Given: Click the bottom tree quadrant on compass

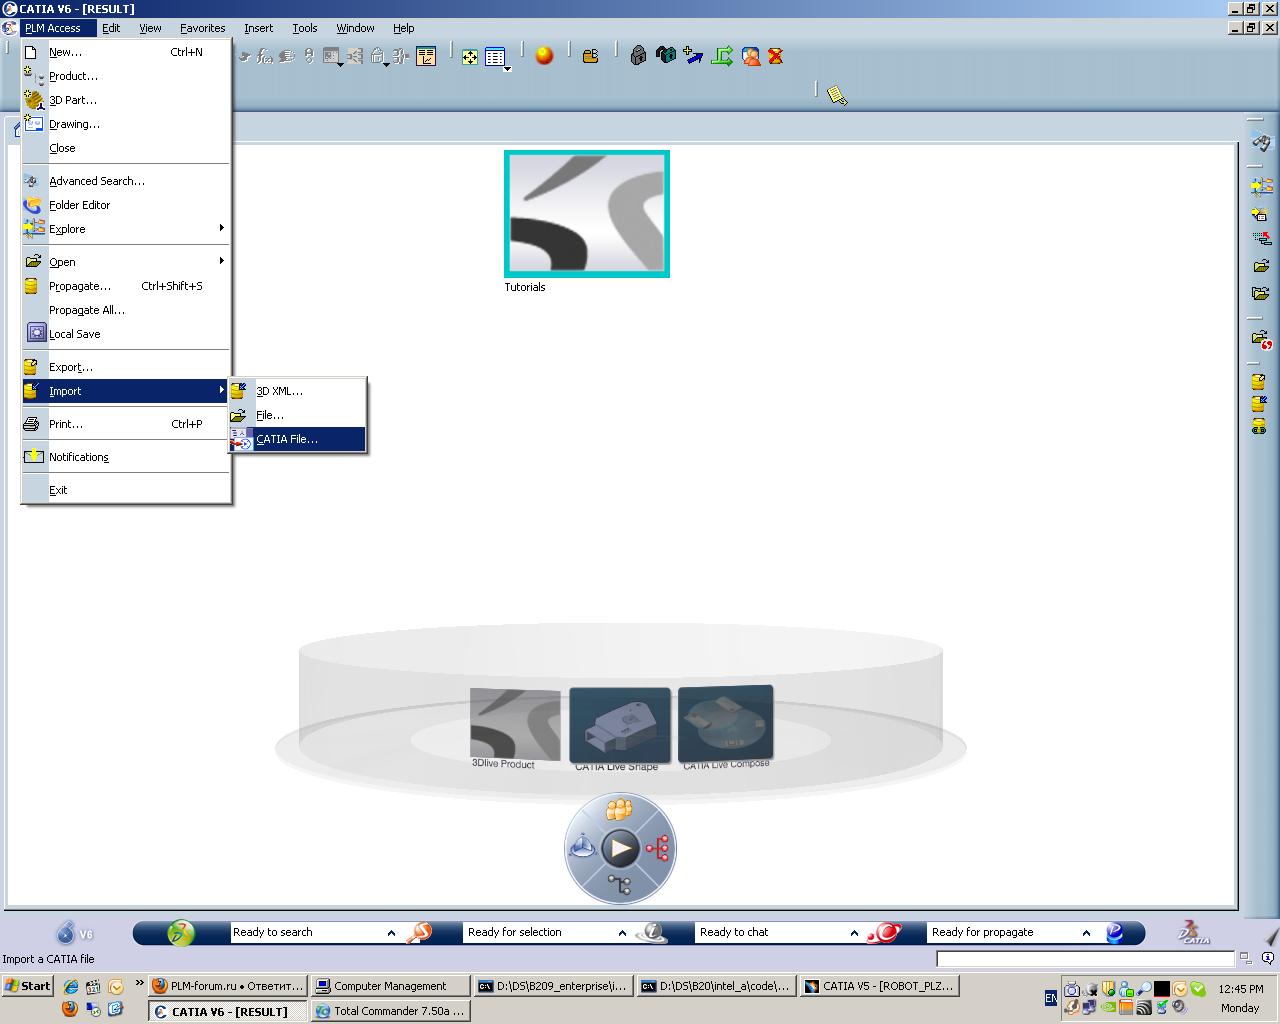Looking at the screenshot, I should click(620, 885).
